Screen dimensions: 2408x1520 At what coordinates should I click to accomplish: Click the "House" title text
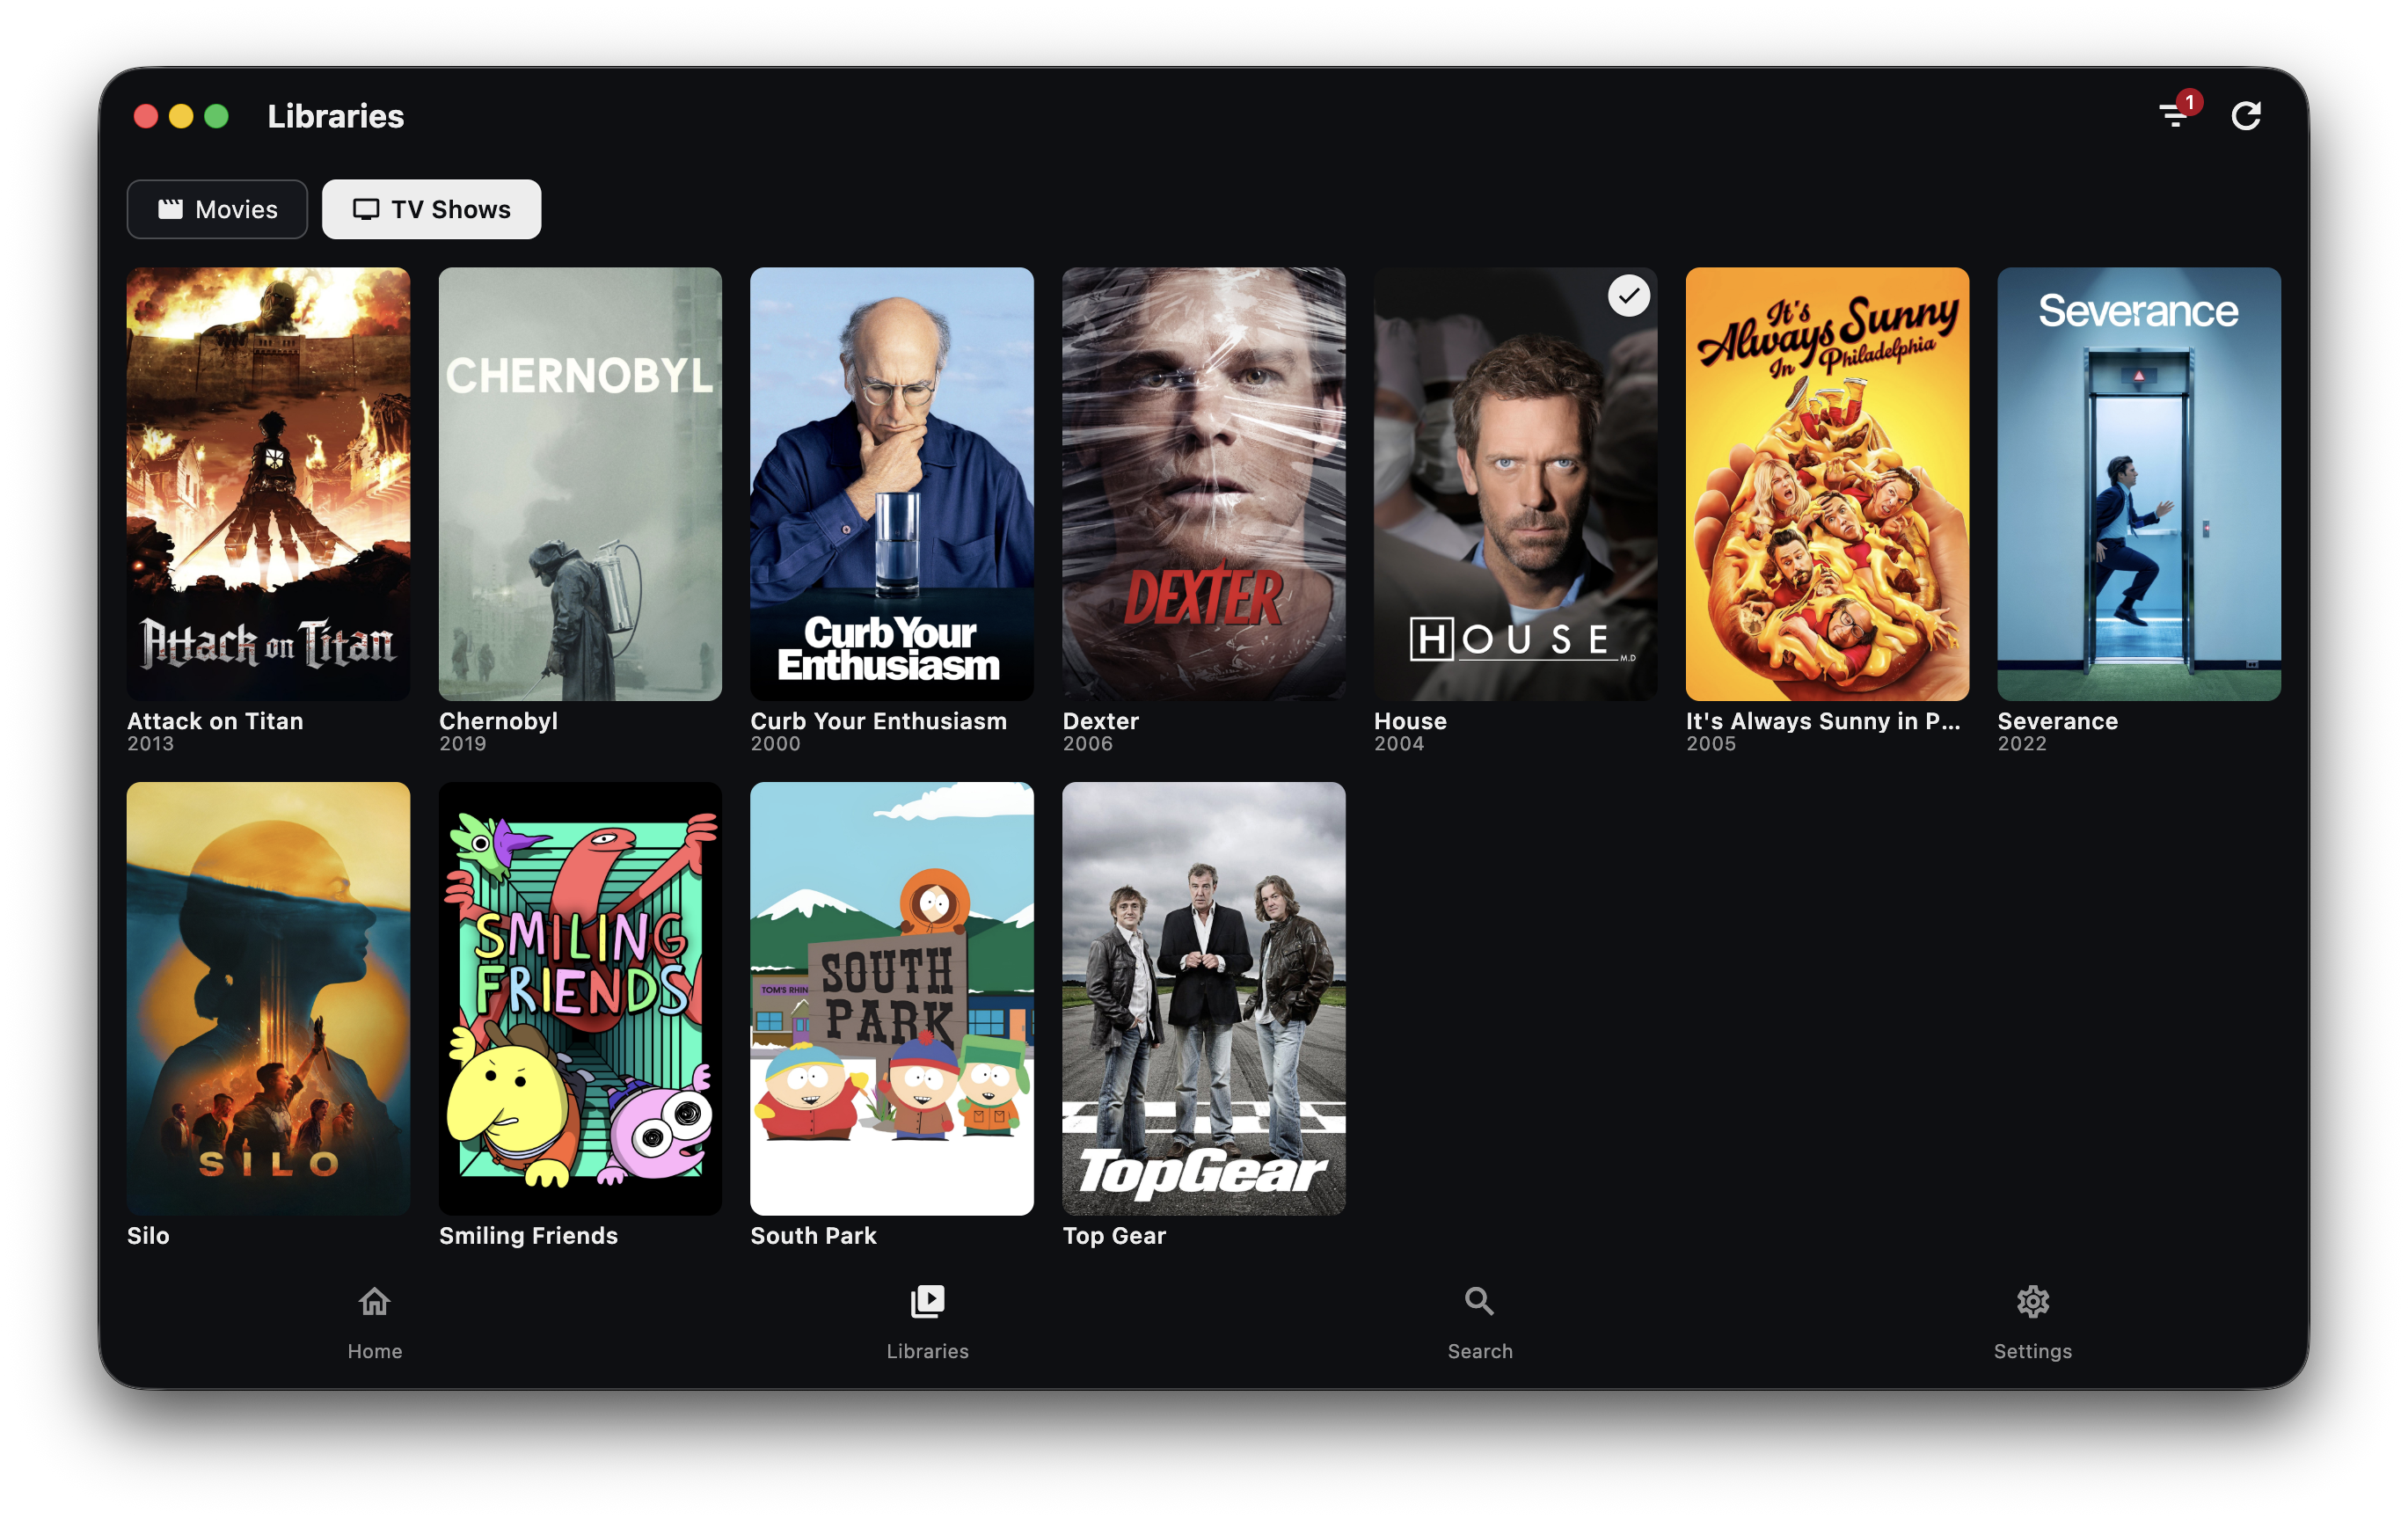coord(1410,721)
